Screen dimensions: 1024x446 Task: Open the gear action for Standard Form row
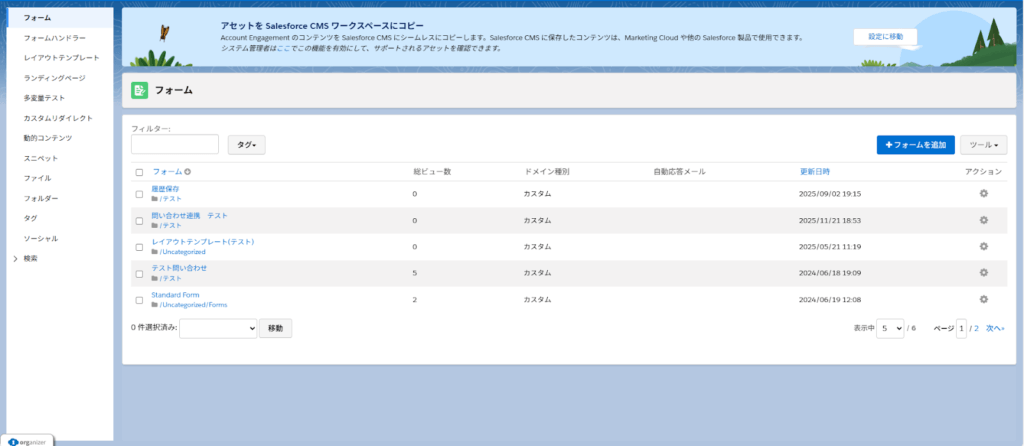983,299
